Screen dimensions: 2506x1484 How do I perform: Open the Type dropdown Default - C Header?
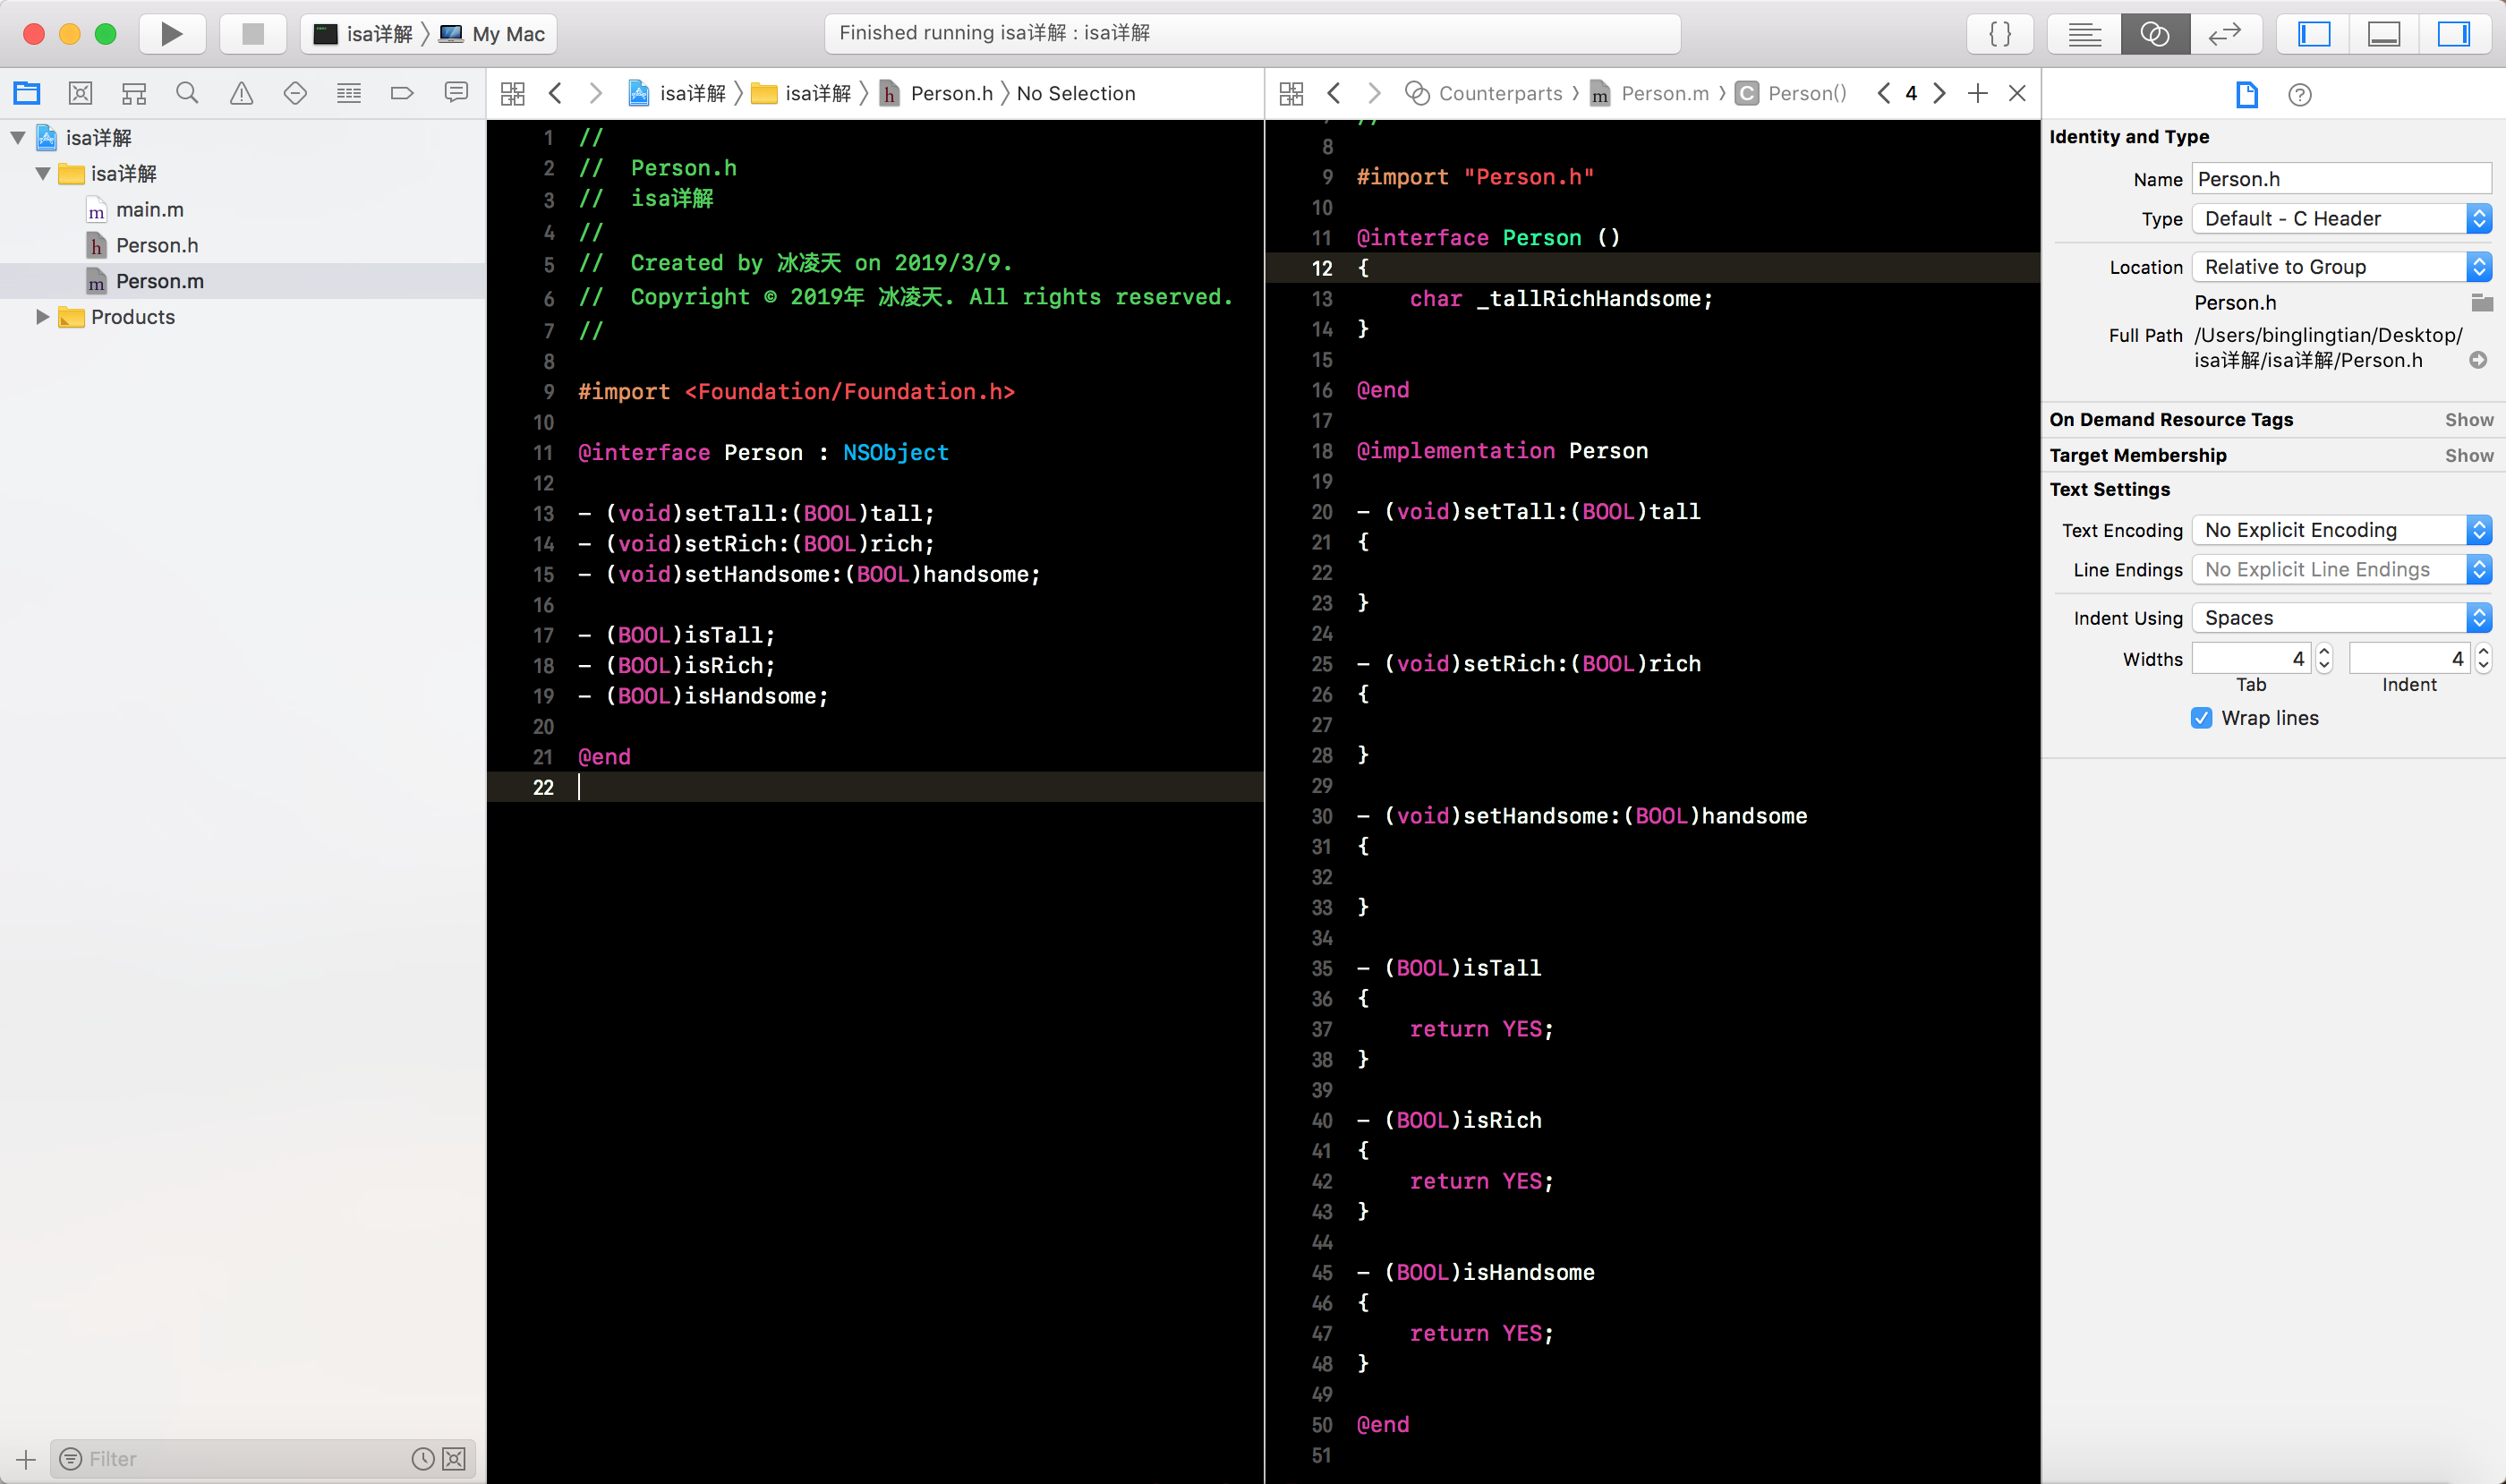pos(2341,218)
